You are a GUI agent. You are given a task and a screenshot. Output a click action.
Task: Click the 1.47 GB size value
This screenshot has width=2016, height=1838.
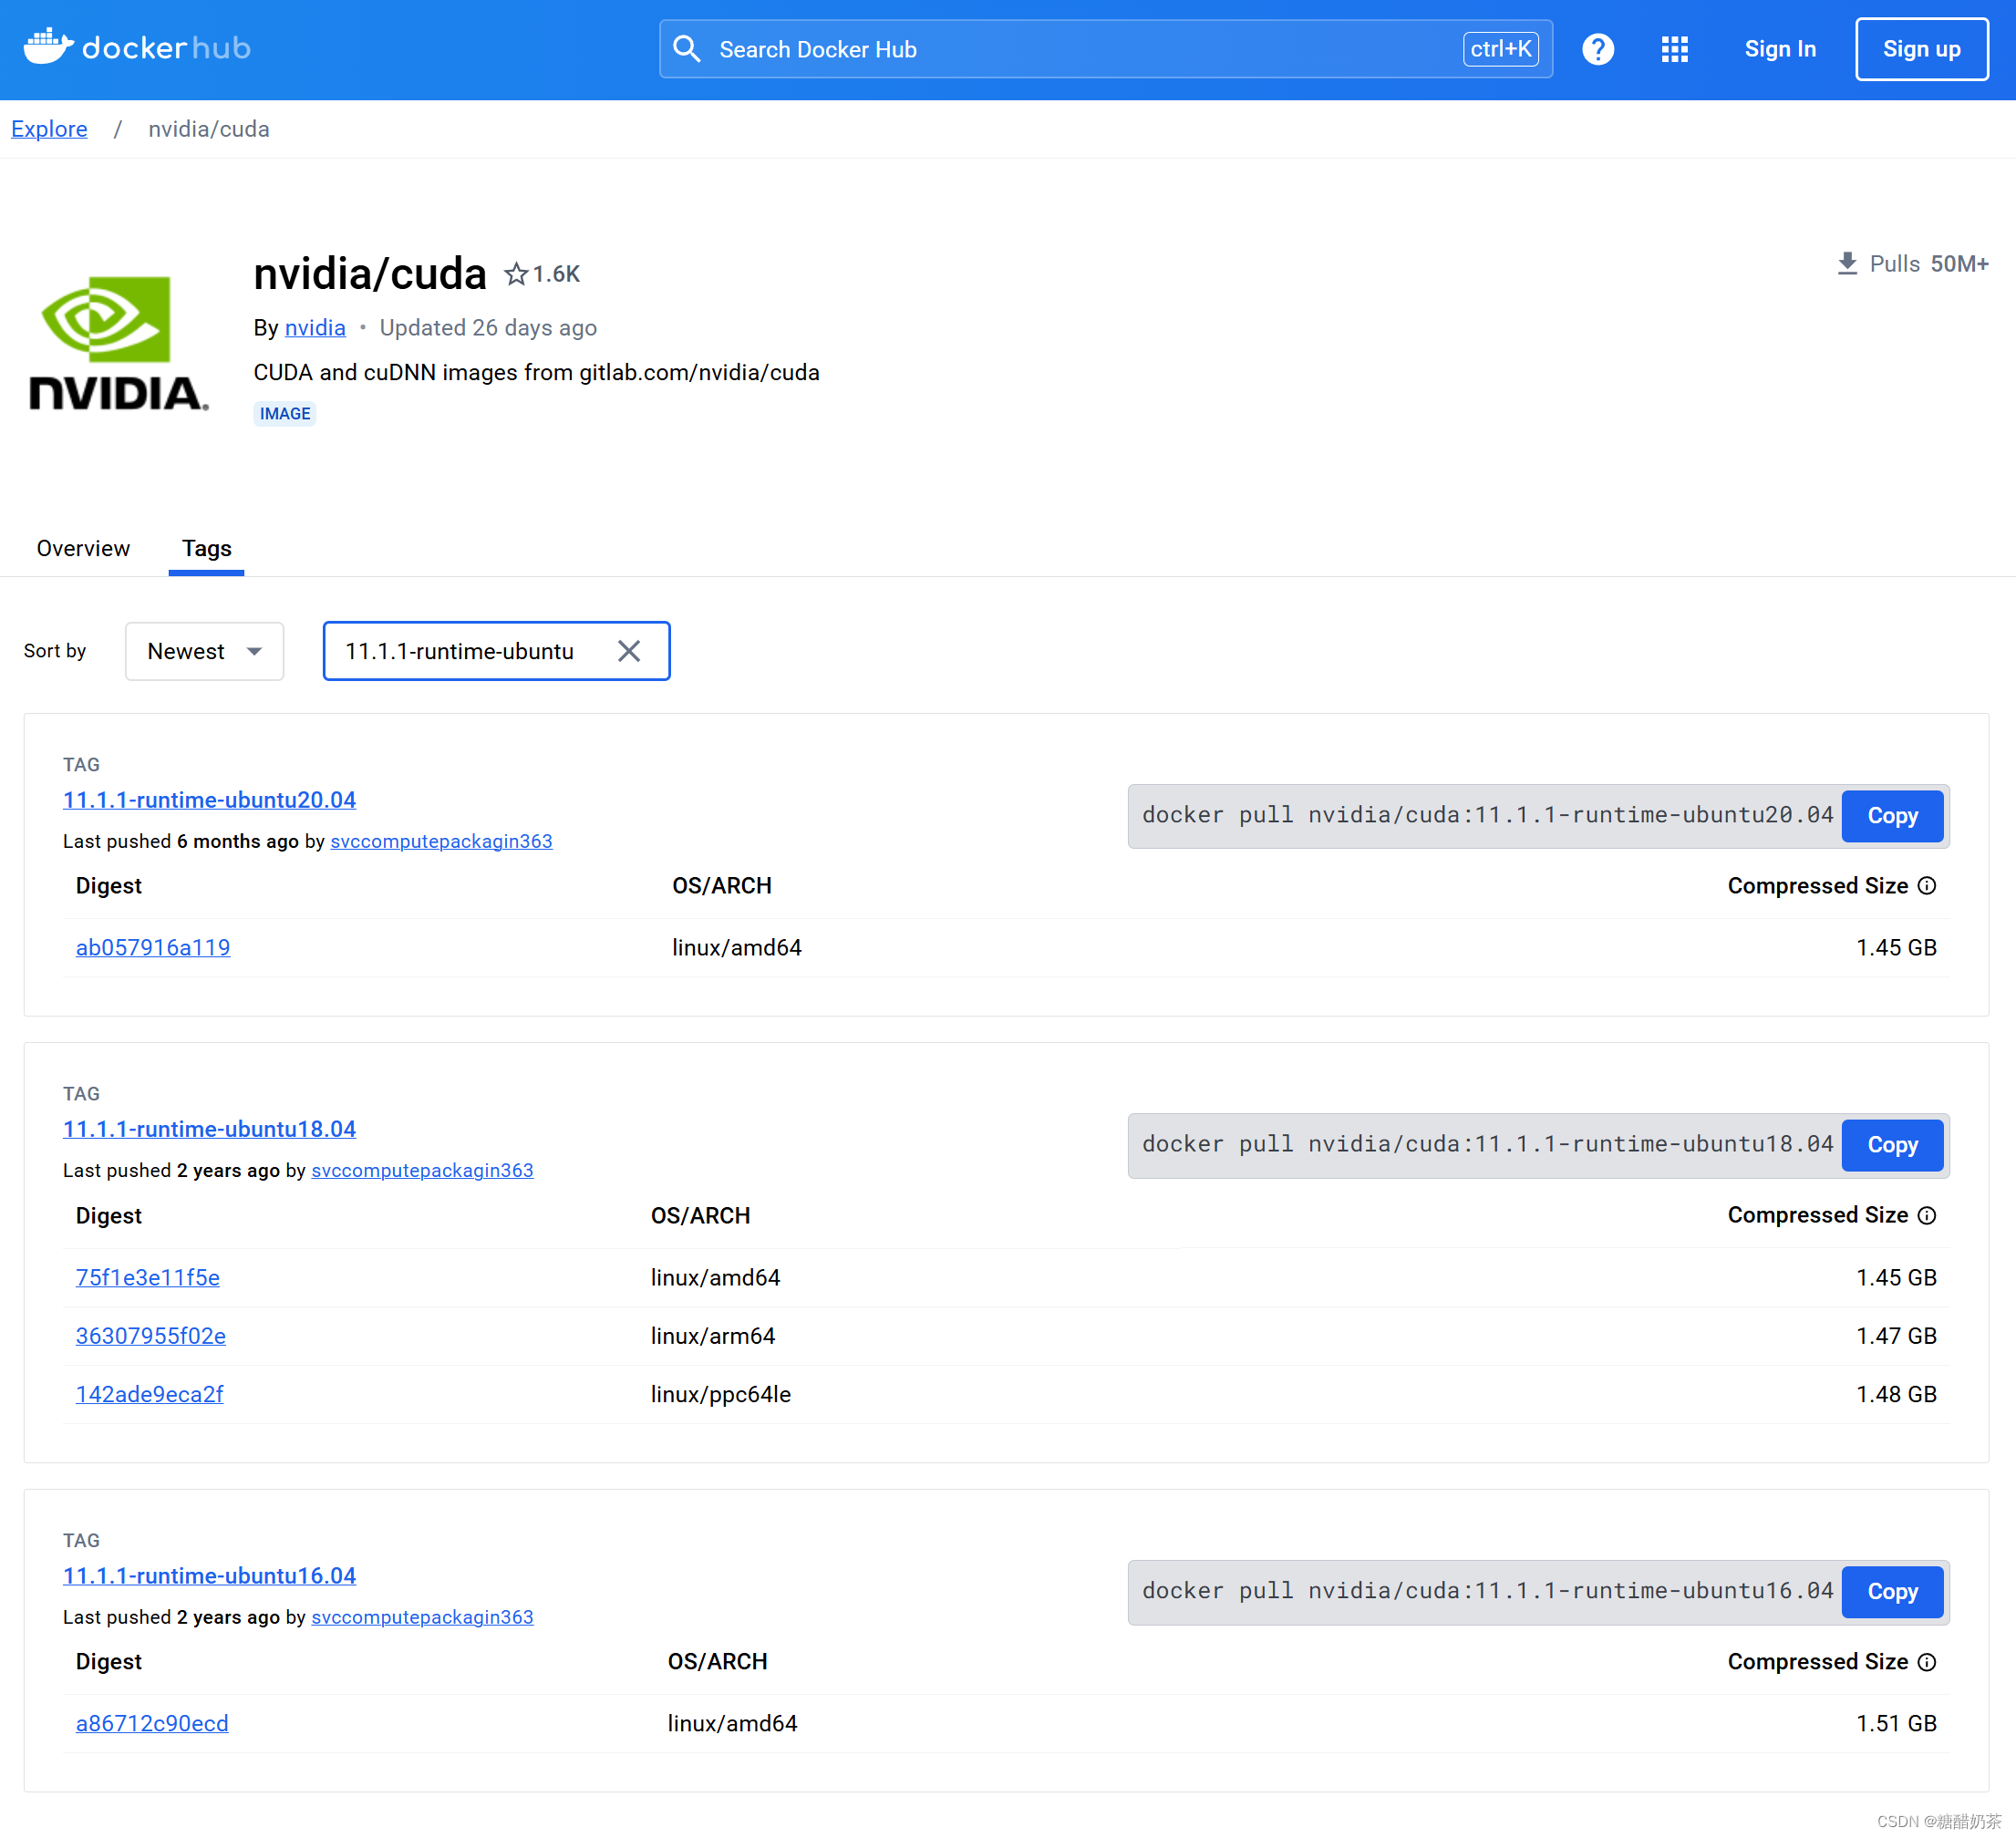tap(1896, 1335)
